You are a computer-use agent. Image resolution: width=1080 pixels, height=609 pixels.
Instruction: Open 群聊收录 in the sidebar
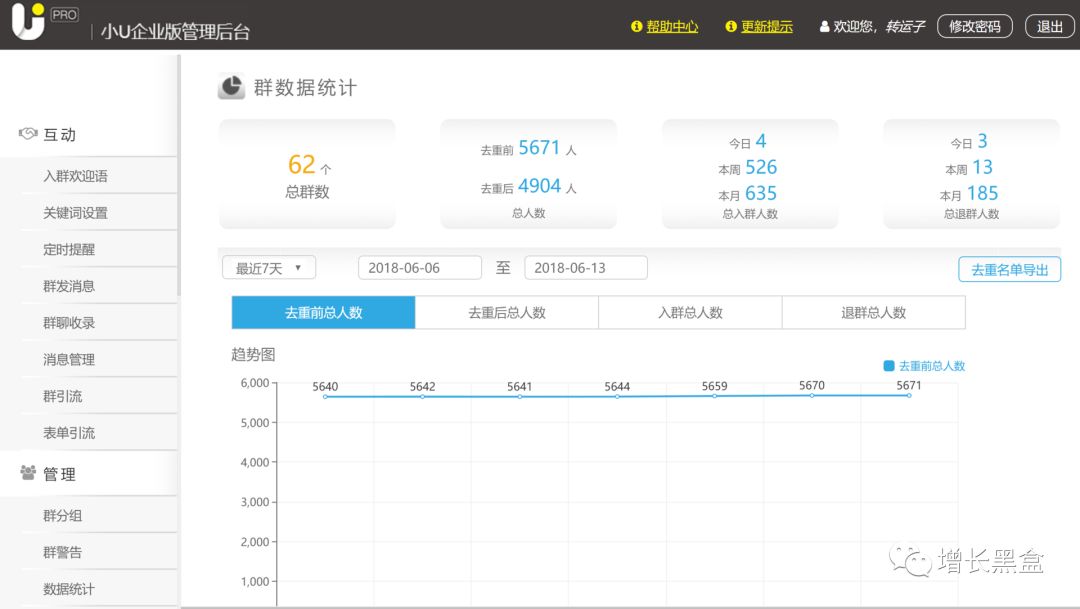69,322
